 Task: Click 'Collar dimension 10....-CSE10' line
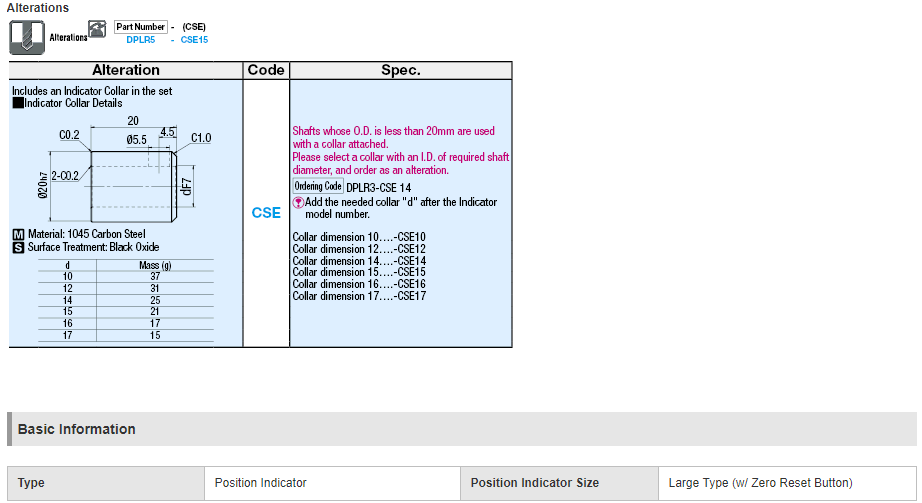[359, 237]
